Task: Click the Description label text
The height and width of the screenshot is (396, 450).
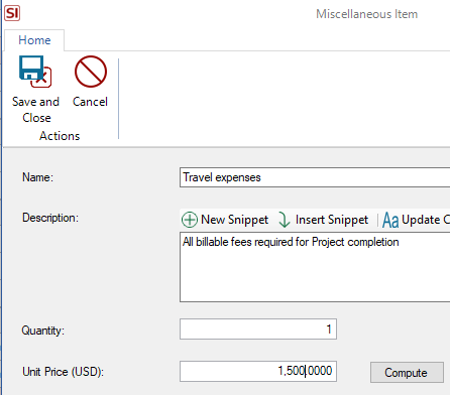Action: point(50,218)
